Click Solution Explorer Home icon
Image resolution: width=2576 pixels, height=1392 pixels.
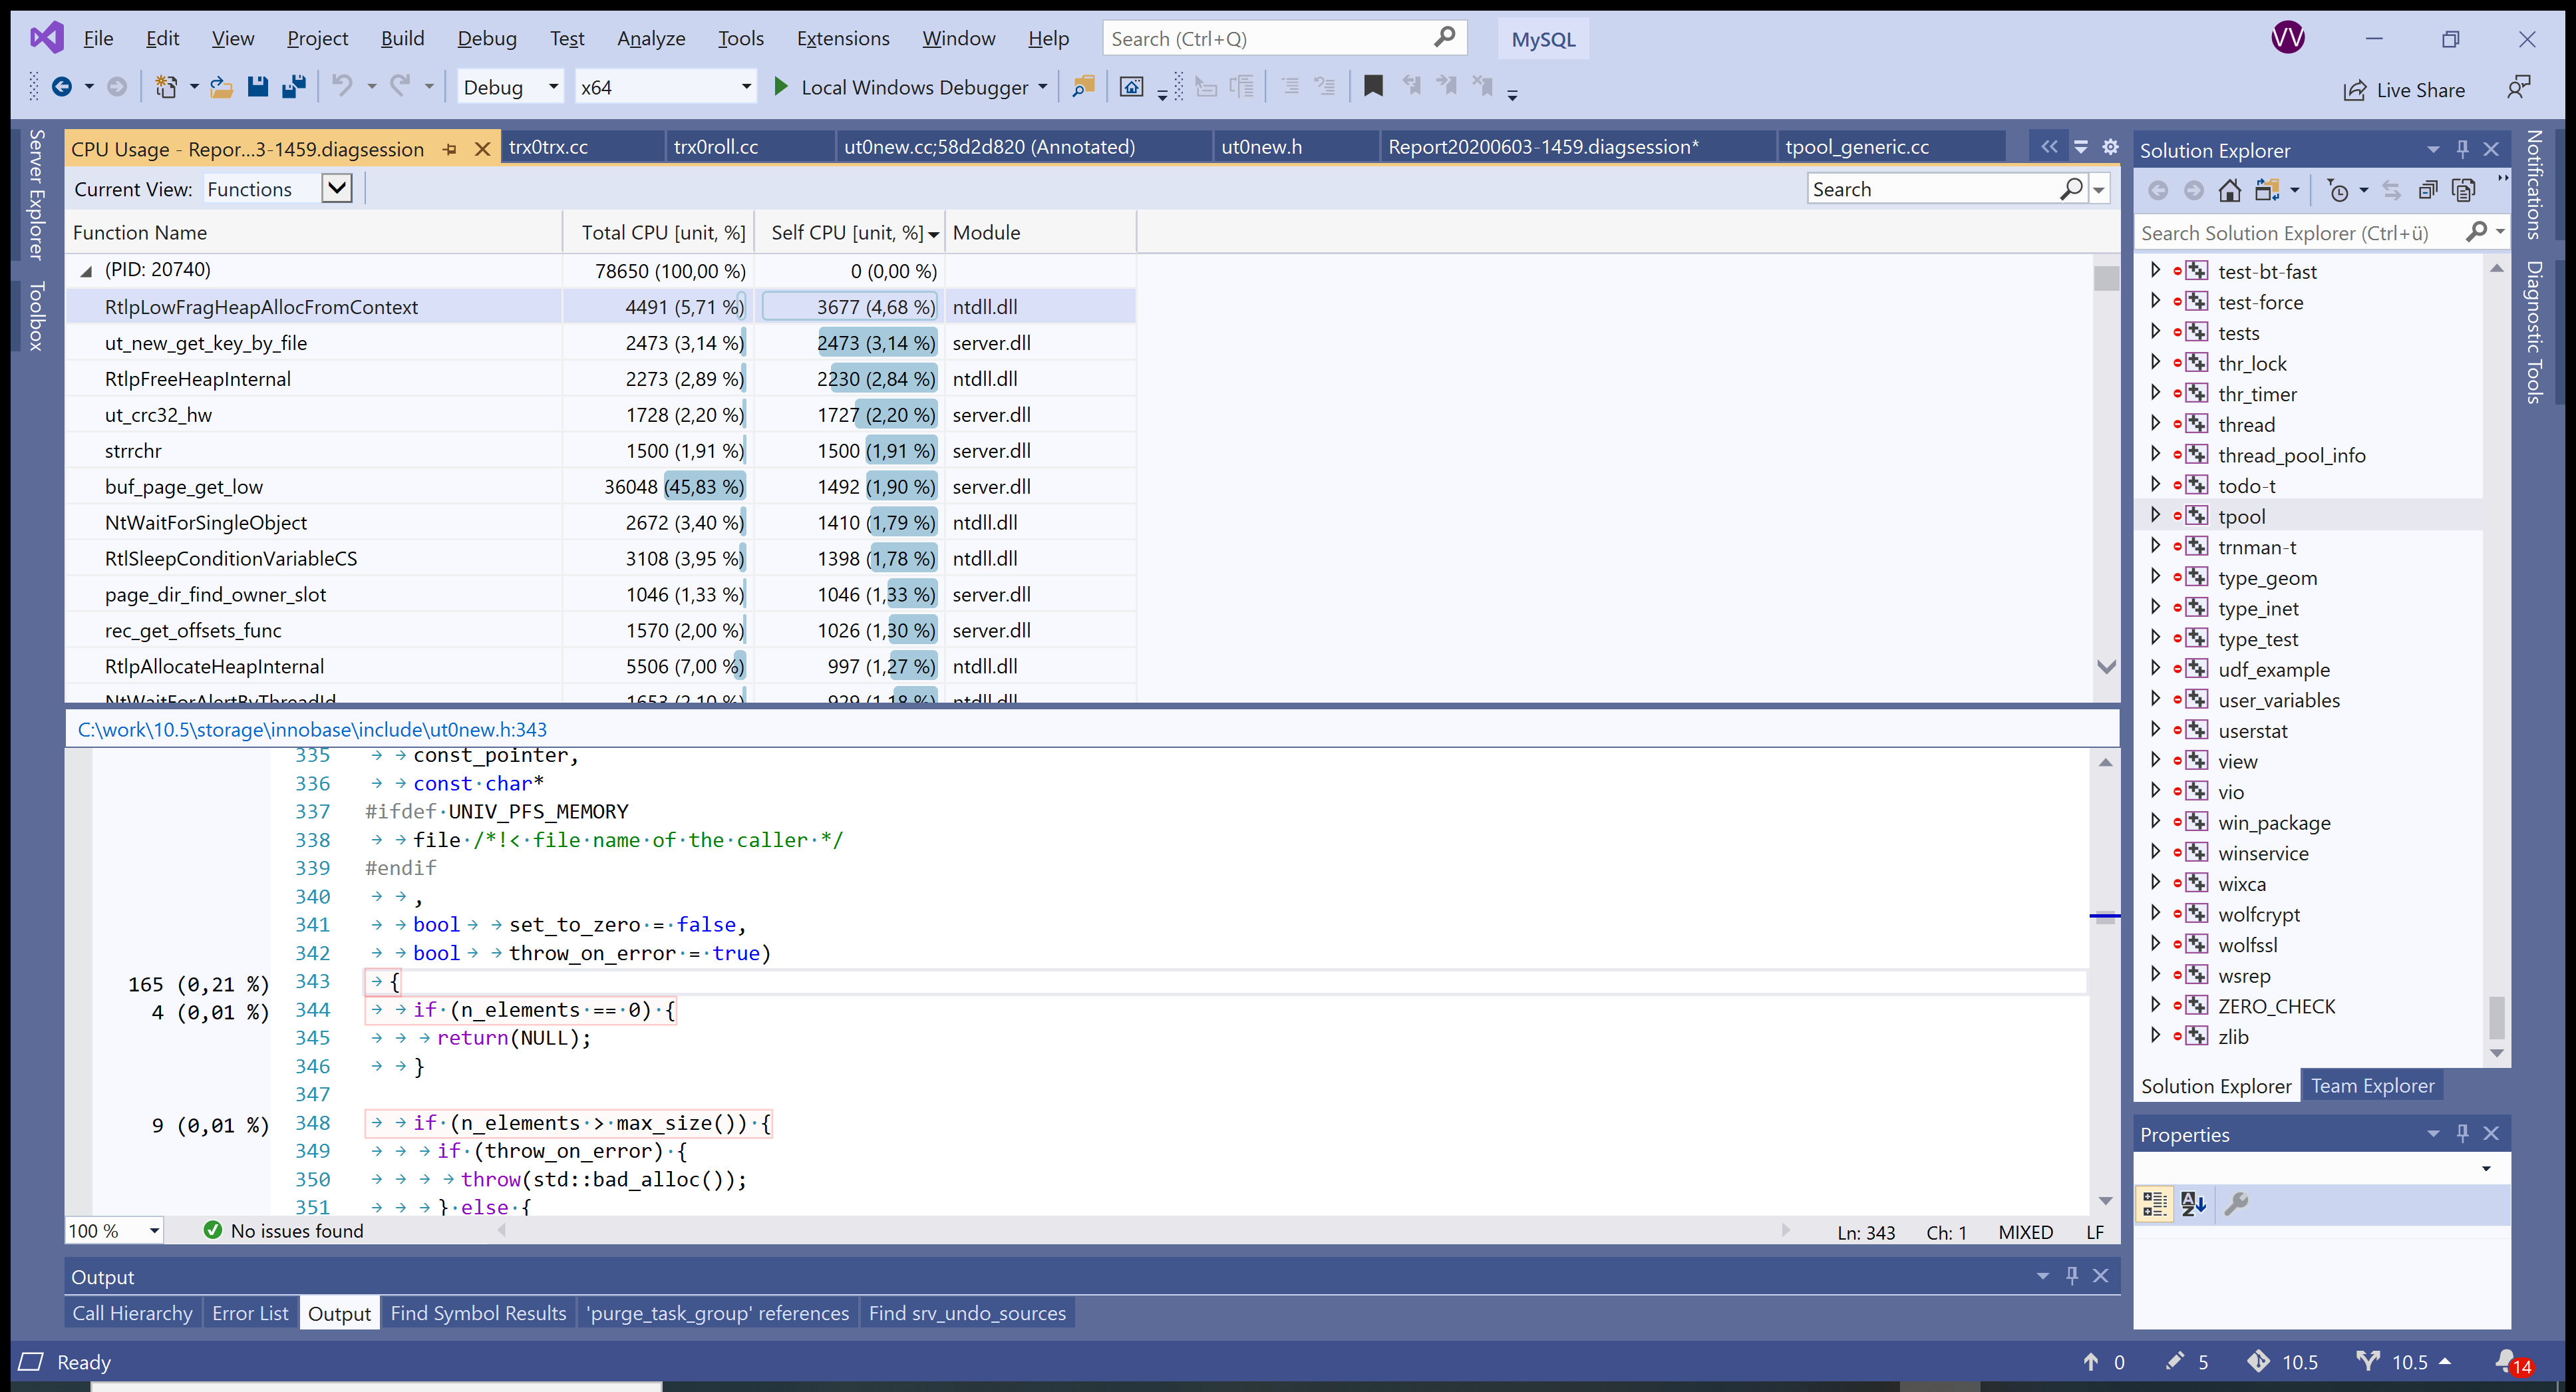(2229, 190)
